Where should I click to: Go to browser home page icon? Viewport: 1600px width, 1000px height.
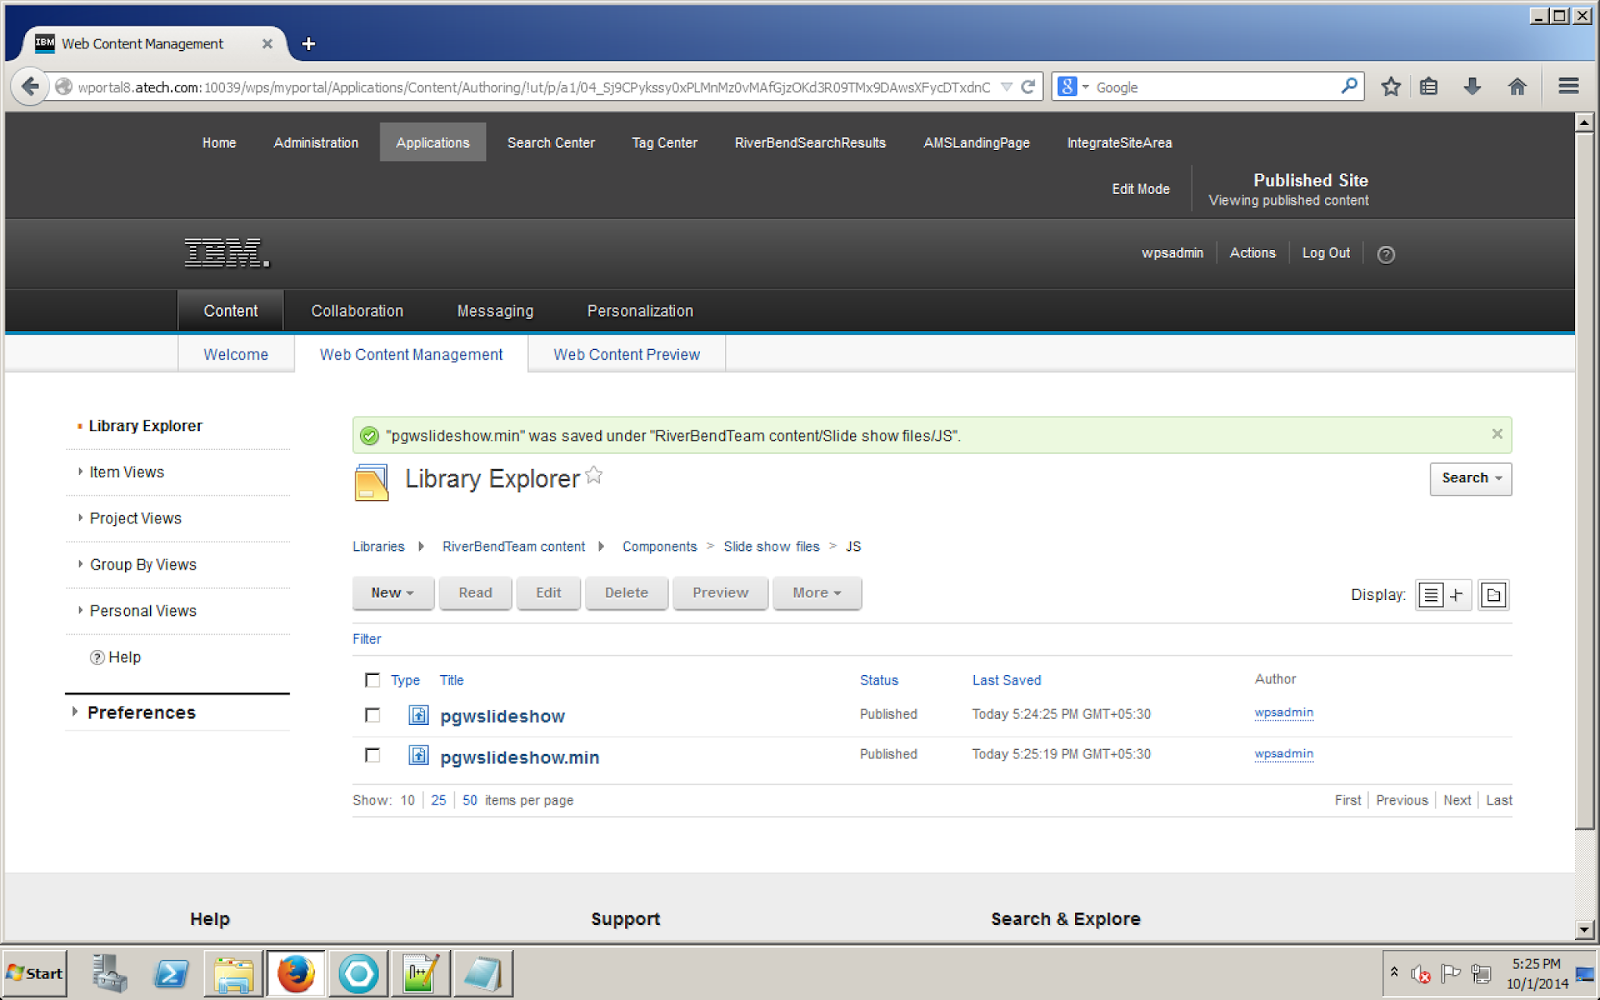1517,87
